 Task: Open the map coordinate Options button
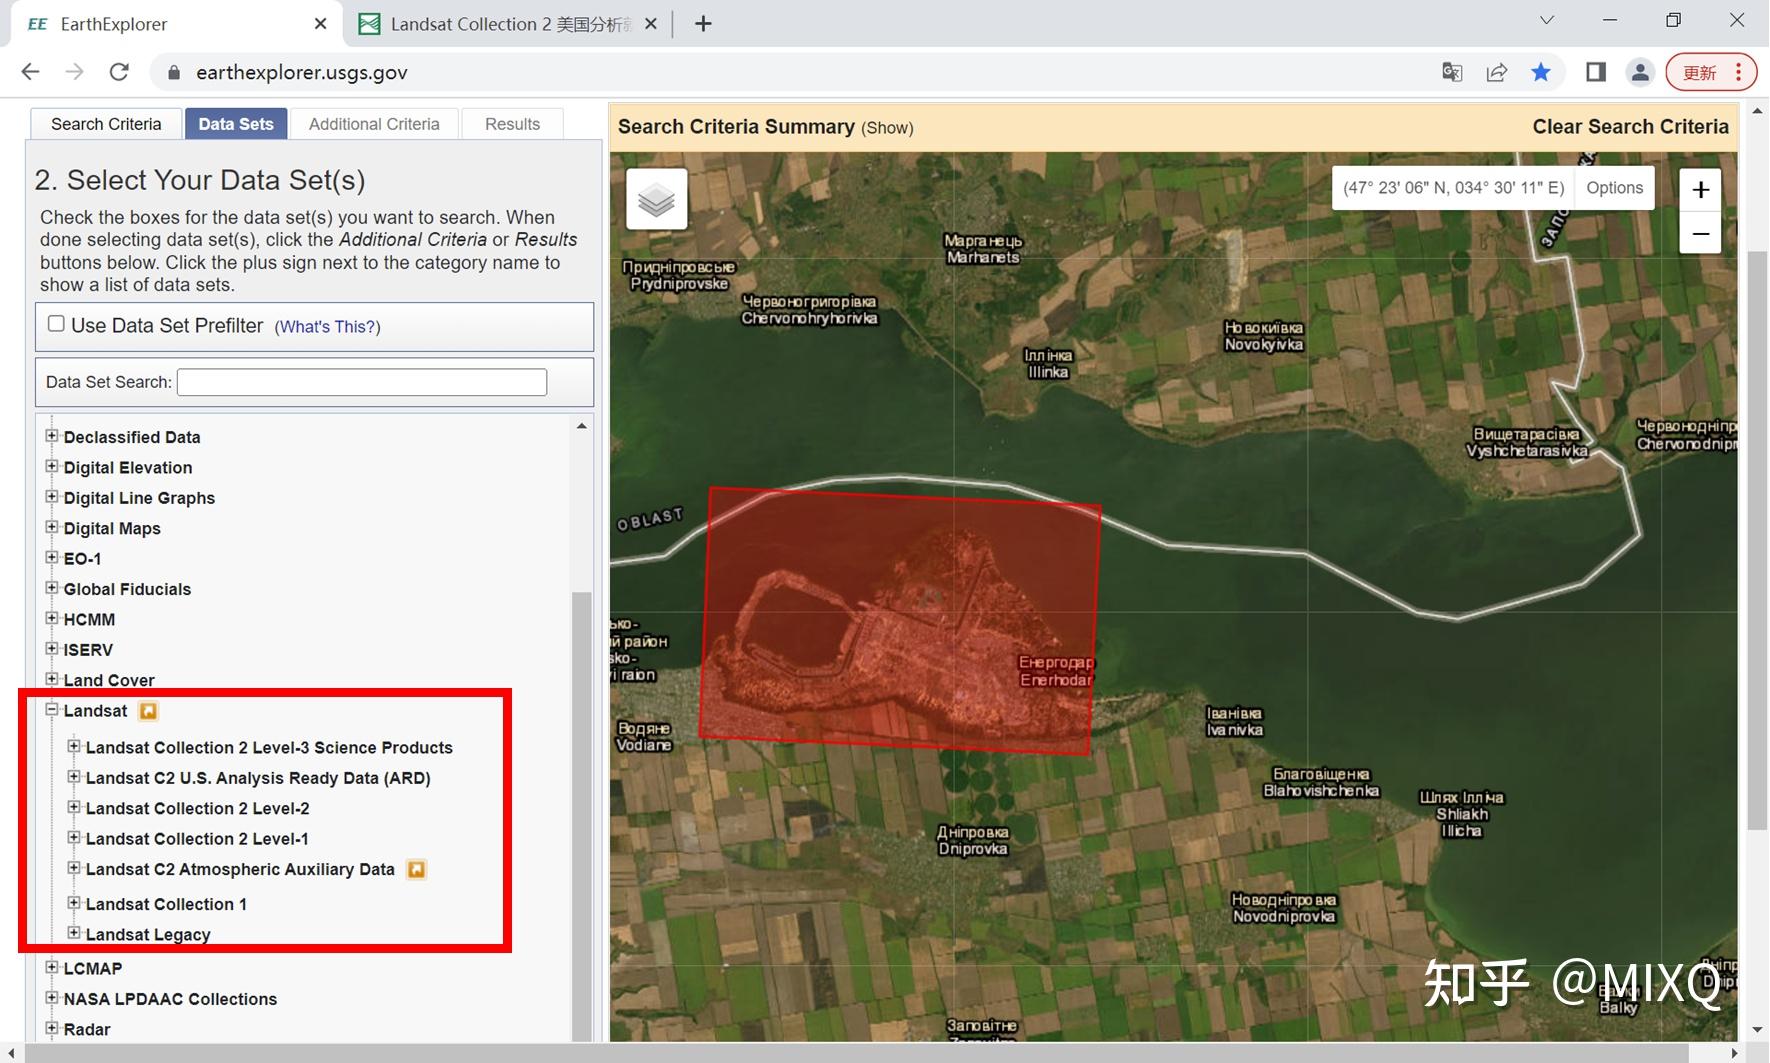coord(1614,188)
